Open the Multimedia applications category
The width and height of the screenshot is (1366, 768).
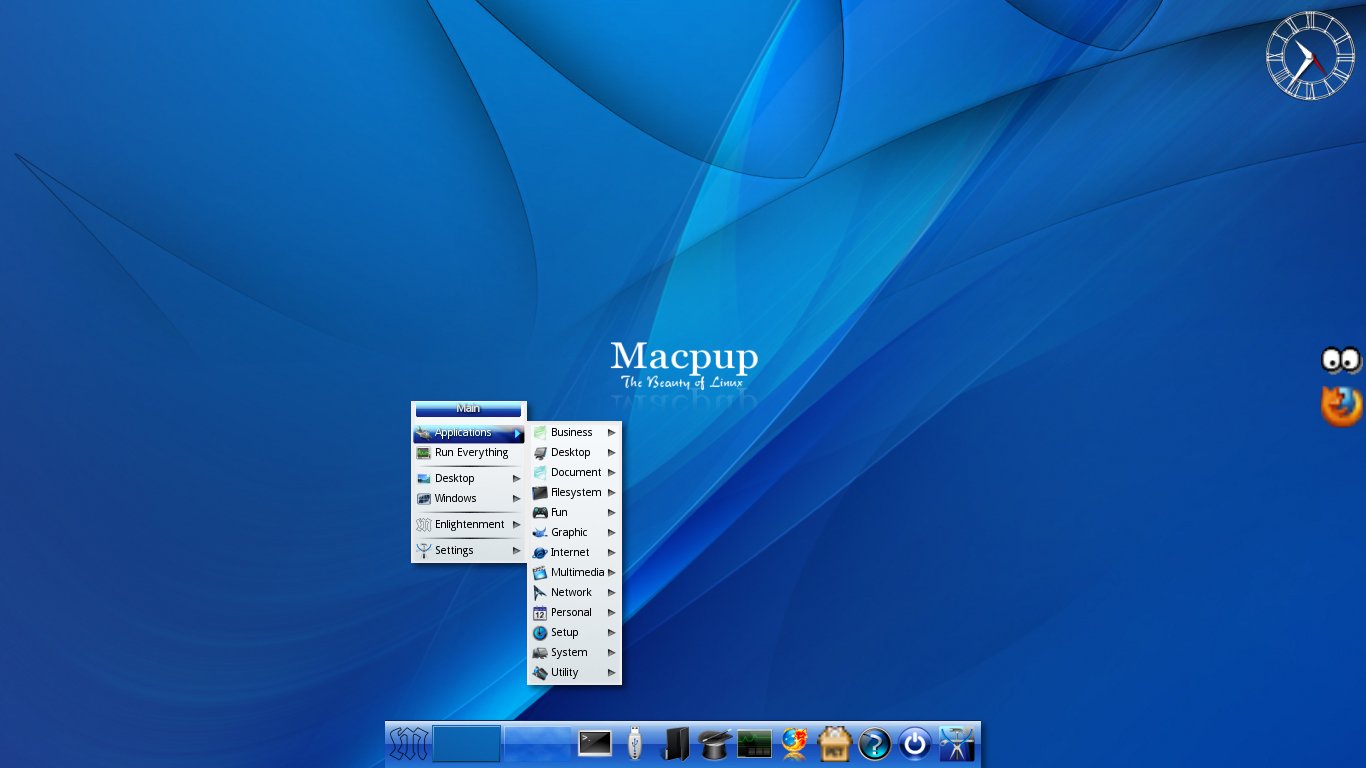point(575,573)
